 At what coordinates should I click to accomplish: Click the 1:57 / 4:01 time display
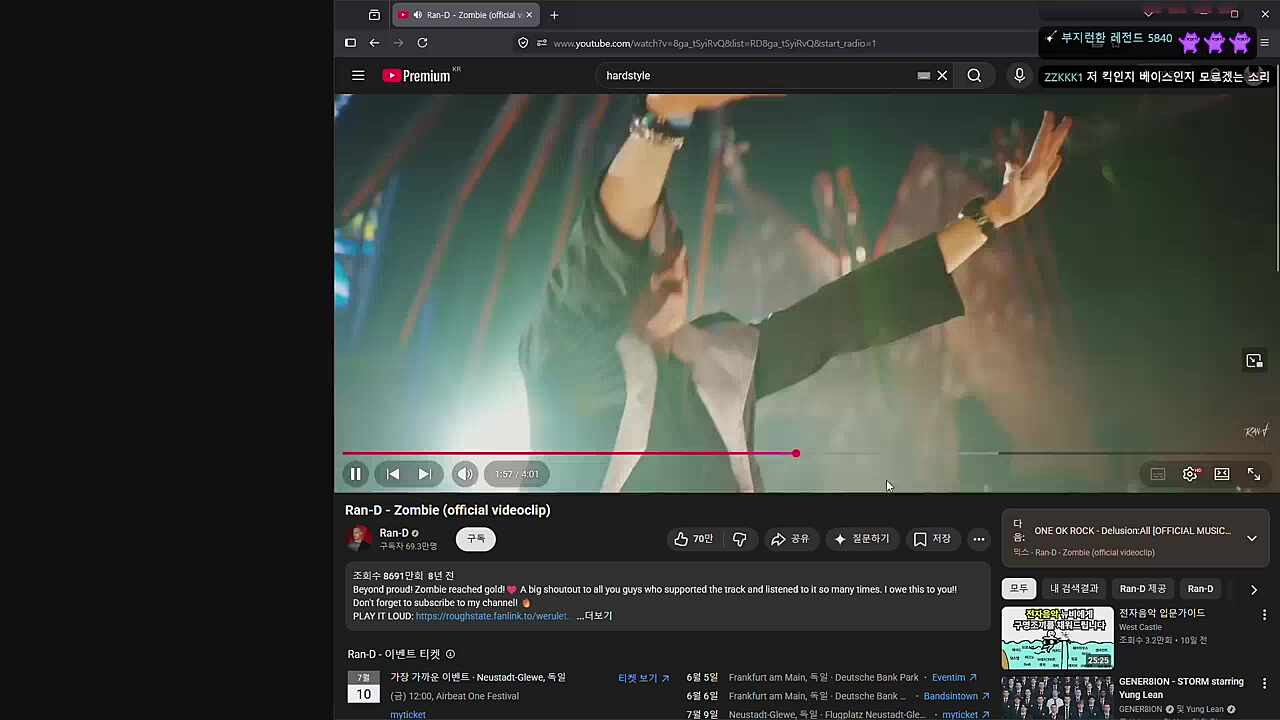517,474
